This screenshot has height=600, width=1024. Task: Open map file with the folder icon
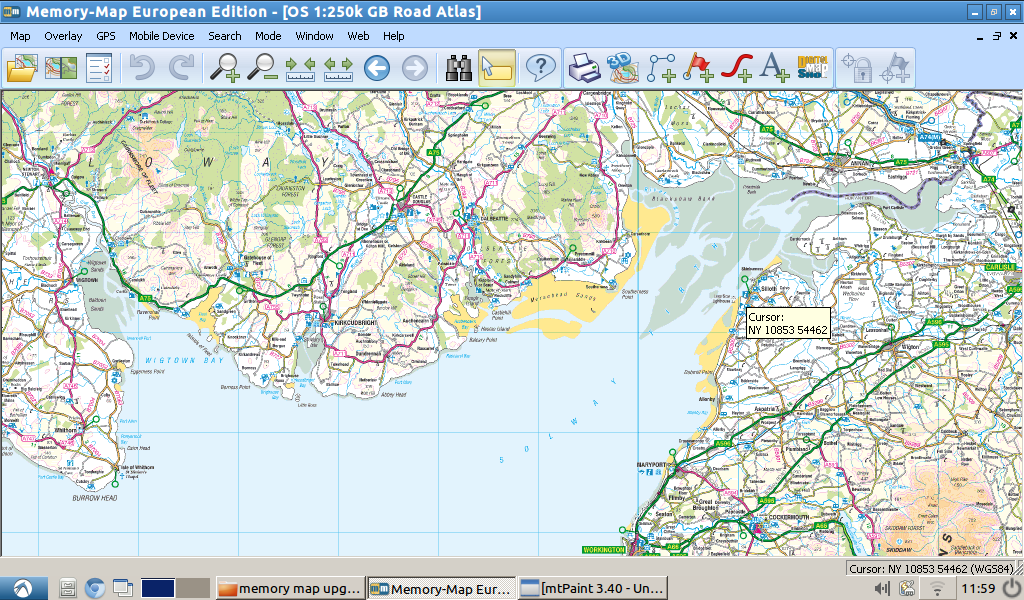pyautogui.click(x=22, y=68)
